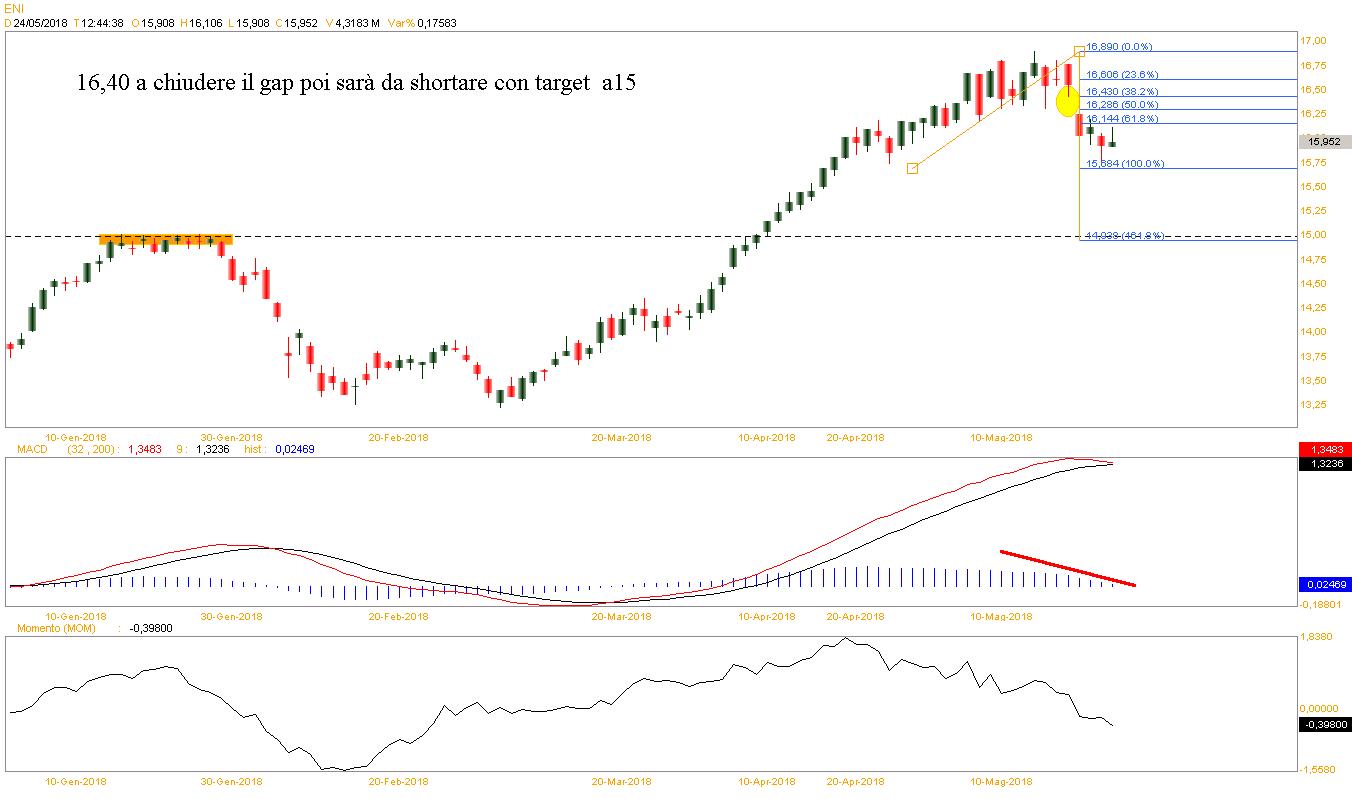1352x799 pixels.
Task: Click the black signal value tag 1,3236
Action: (1324, 464)
